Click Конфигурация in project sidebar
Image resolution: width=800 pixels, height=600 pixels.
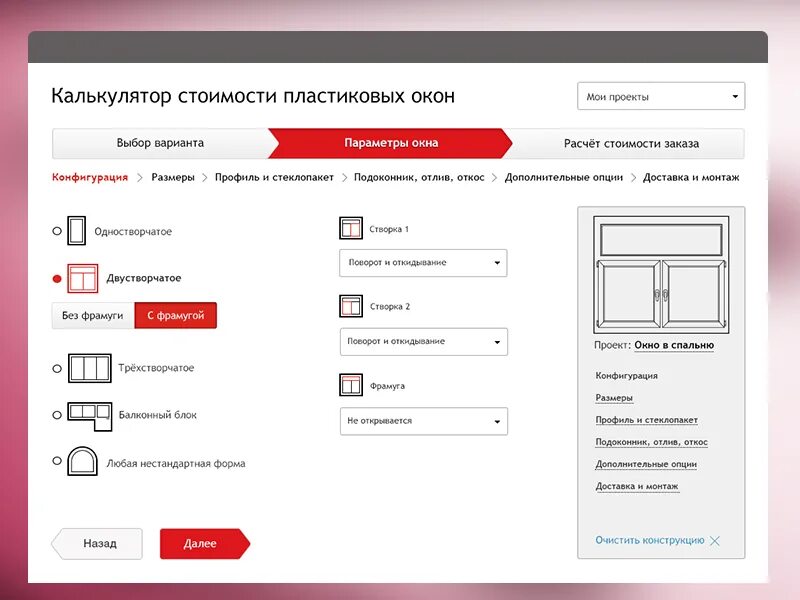pyautogui.click(x=627, y=376)
